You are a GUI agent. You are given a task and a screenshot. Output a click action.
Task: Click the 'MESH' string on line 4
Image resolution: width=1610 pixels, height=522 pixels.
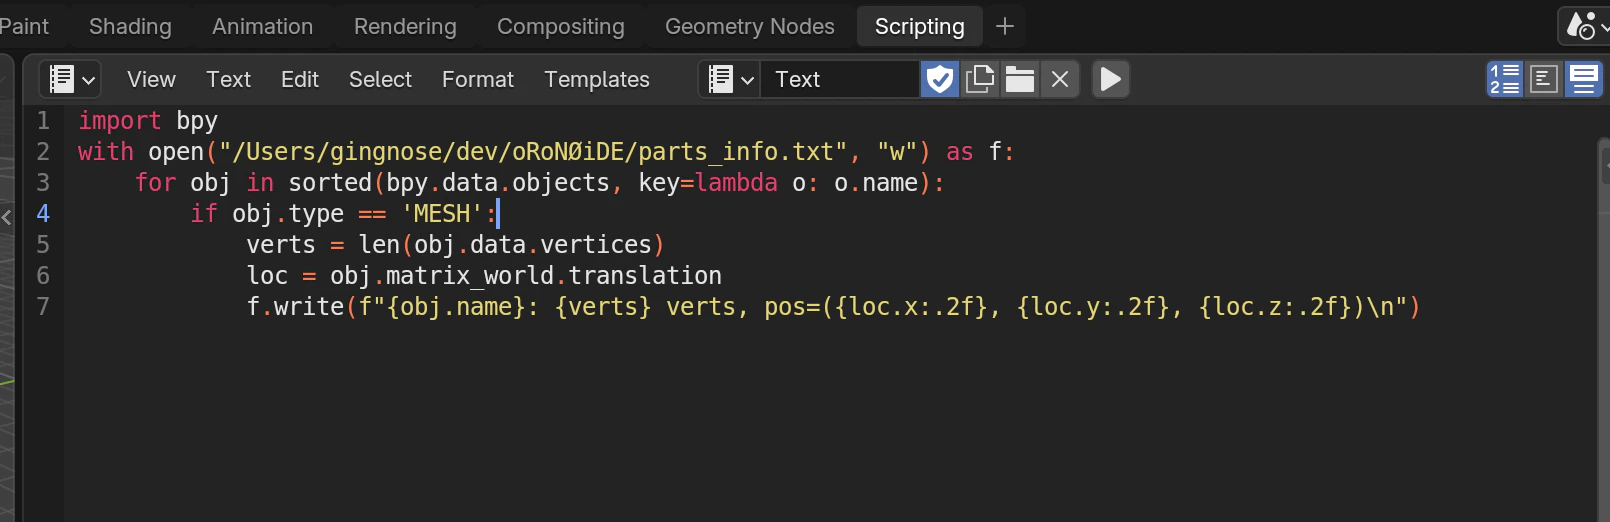(441, 214)
